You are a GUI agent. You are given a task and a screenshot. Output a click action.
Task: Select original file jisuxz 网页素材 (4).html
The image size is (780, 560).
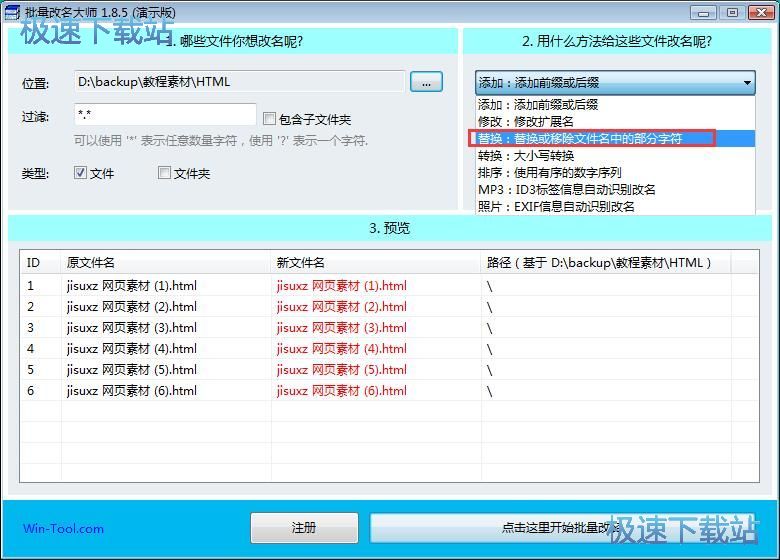[x=132, y=349]
